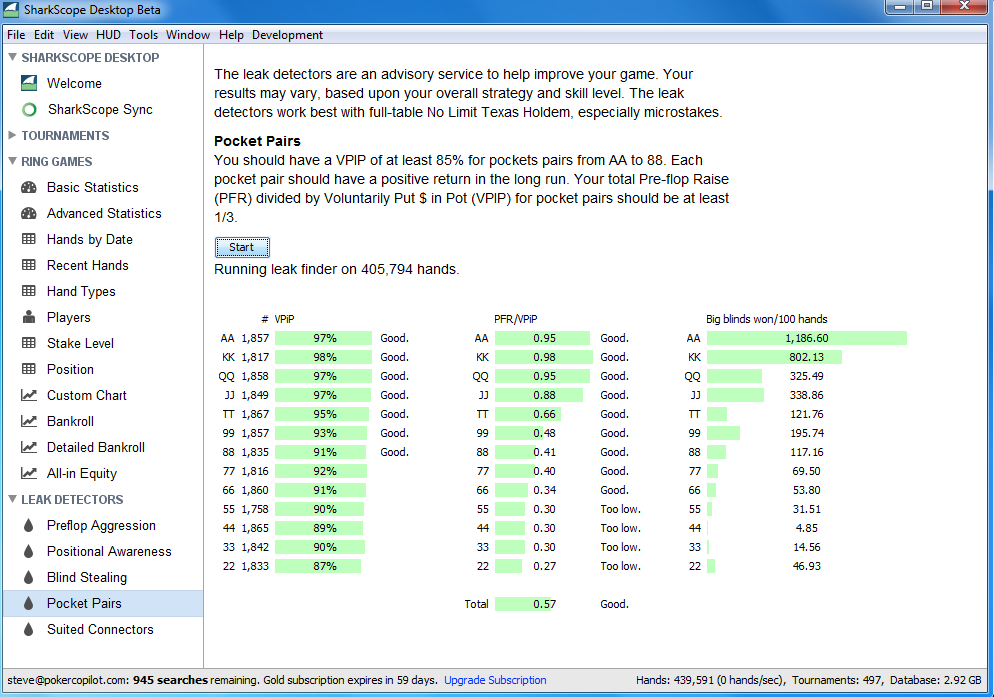The image size is (994, 697).
Task: Open the HUD menu
Action: 108,35
